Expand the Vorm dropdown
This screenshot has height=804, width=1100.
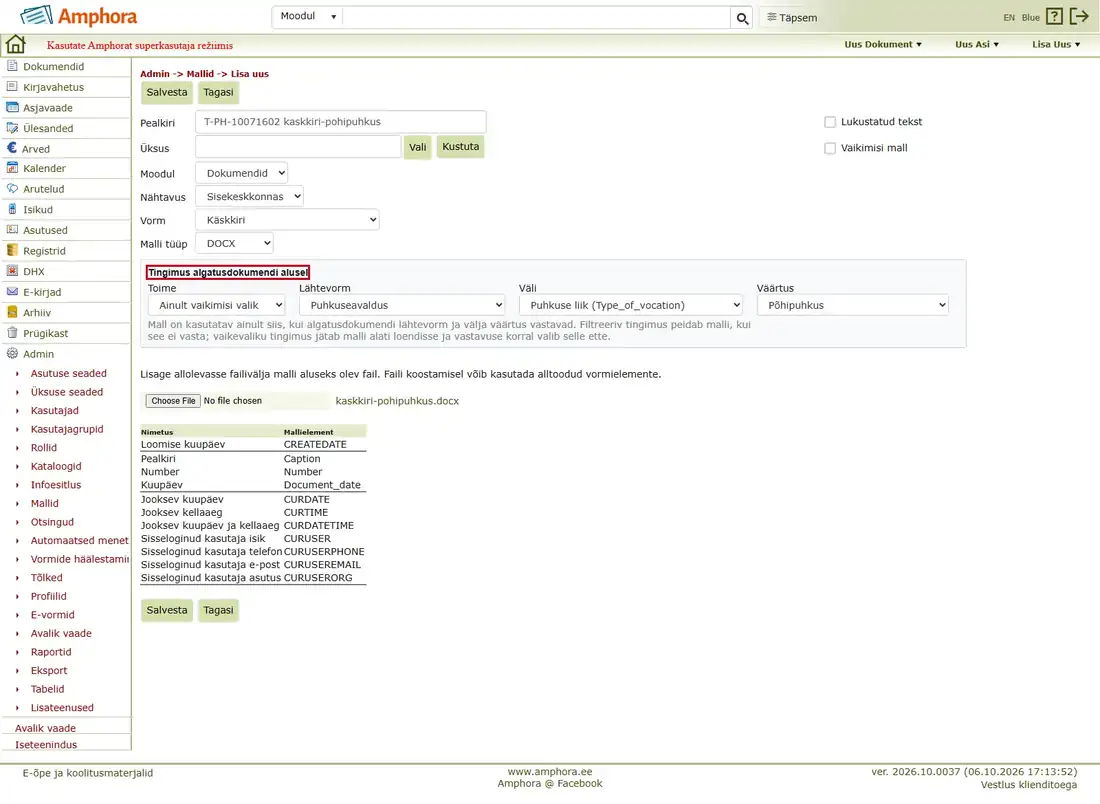(x=288, y=220)
